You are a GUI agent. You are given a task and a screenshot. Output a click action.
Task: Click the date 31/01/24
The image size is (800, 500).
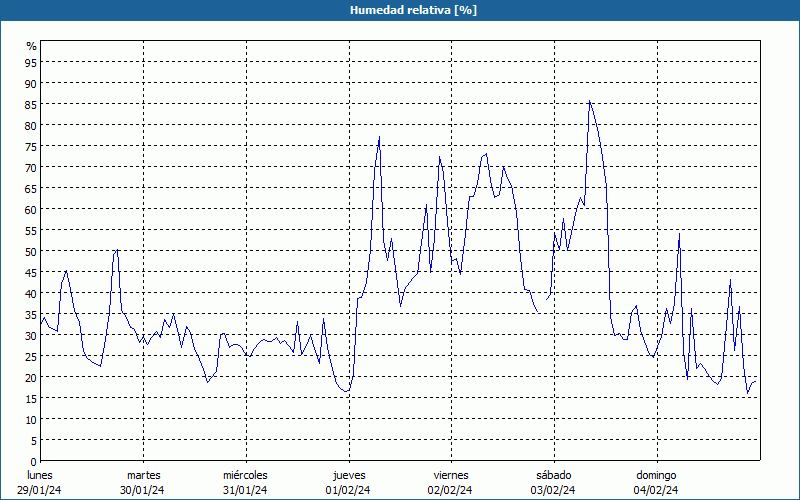coord(245,490)
